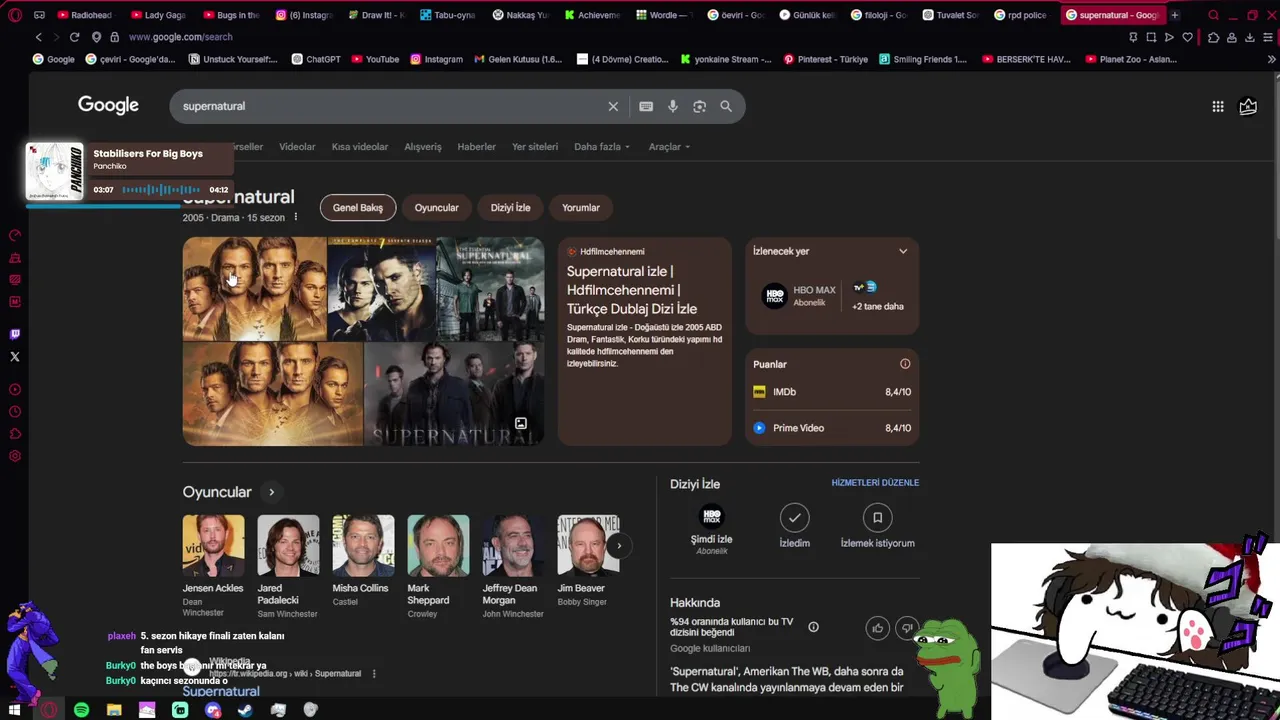The image size is (1280, 720).
Task: Open the Wikipedia result options dots
Action: point(374,674)
